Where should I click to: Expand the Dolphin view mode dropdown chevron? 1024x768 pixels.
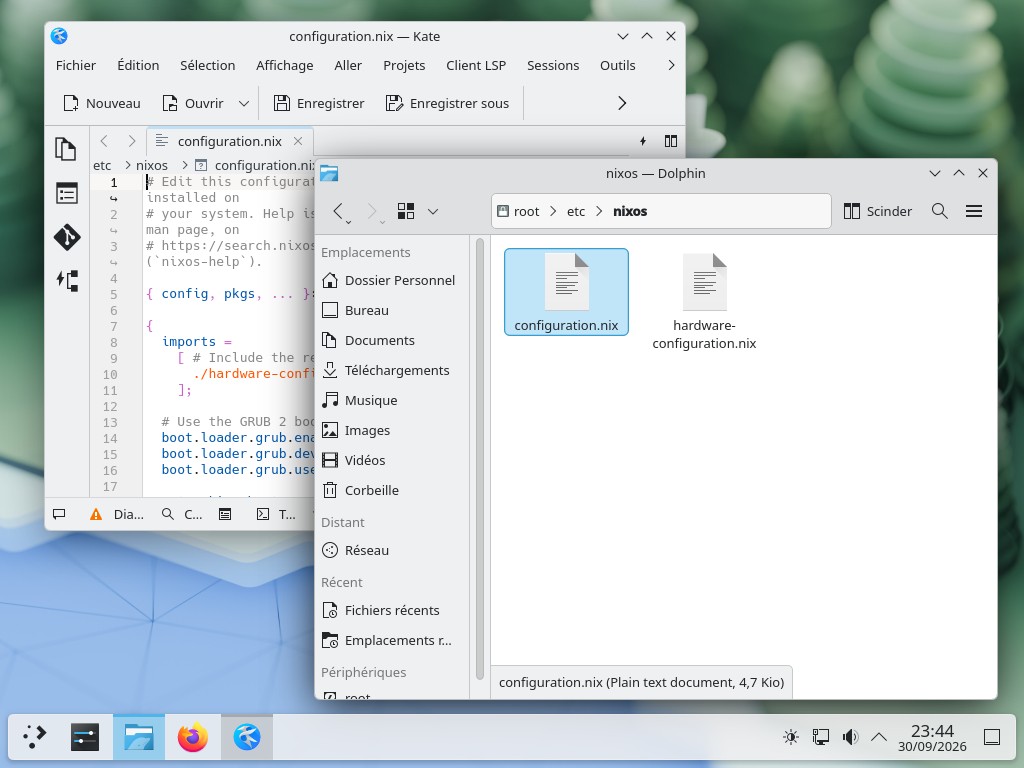(x=432, y=211)
